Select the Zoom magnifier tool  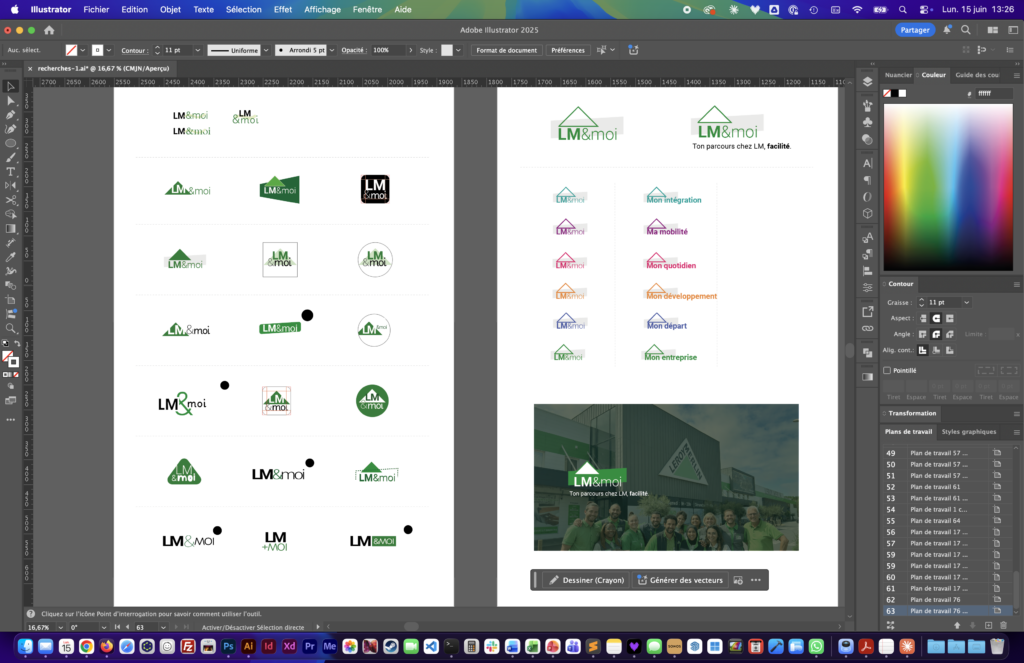(10, 329)
